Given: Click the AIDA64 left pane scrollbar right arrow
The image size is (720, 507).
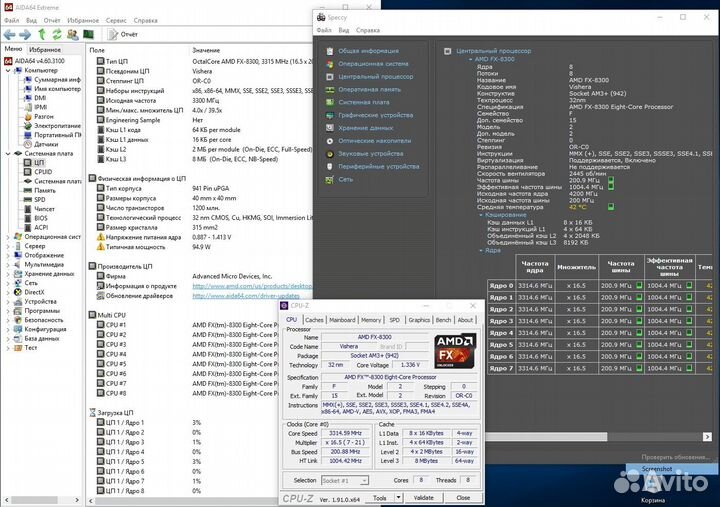Looking at the screenshot, I should [x=77, y=500].
